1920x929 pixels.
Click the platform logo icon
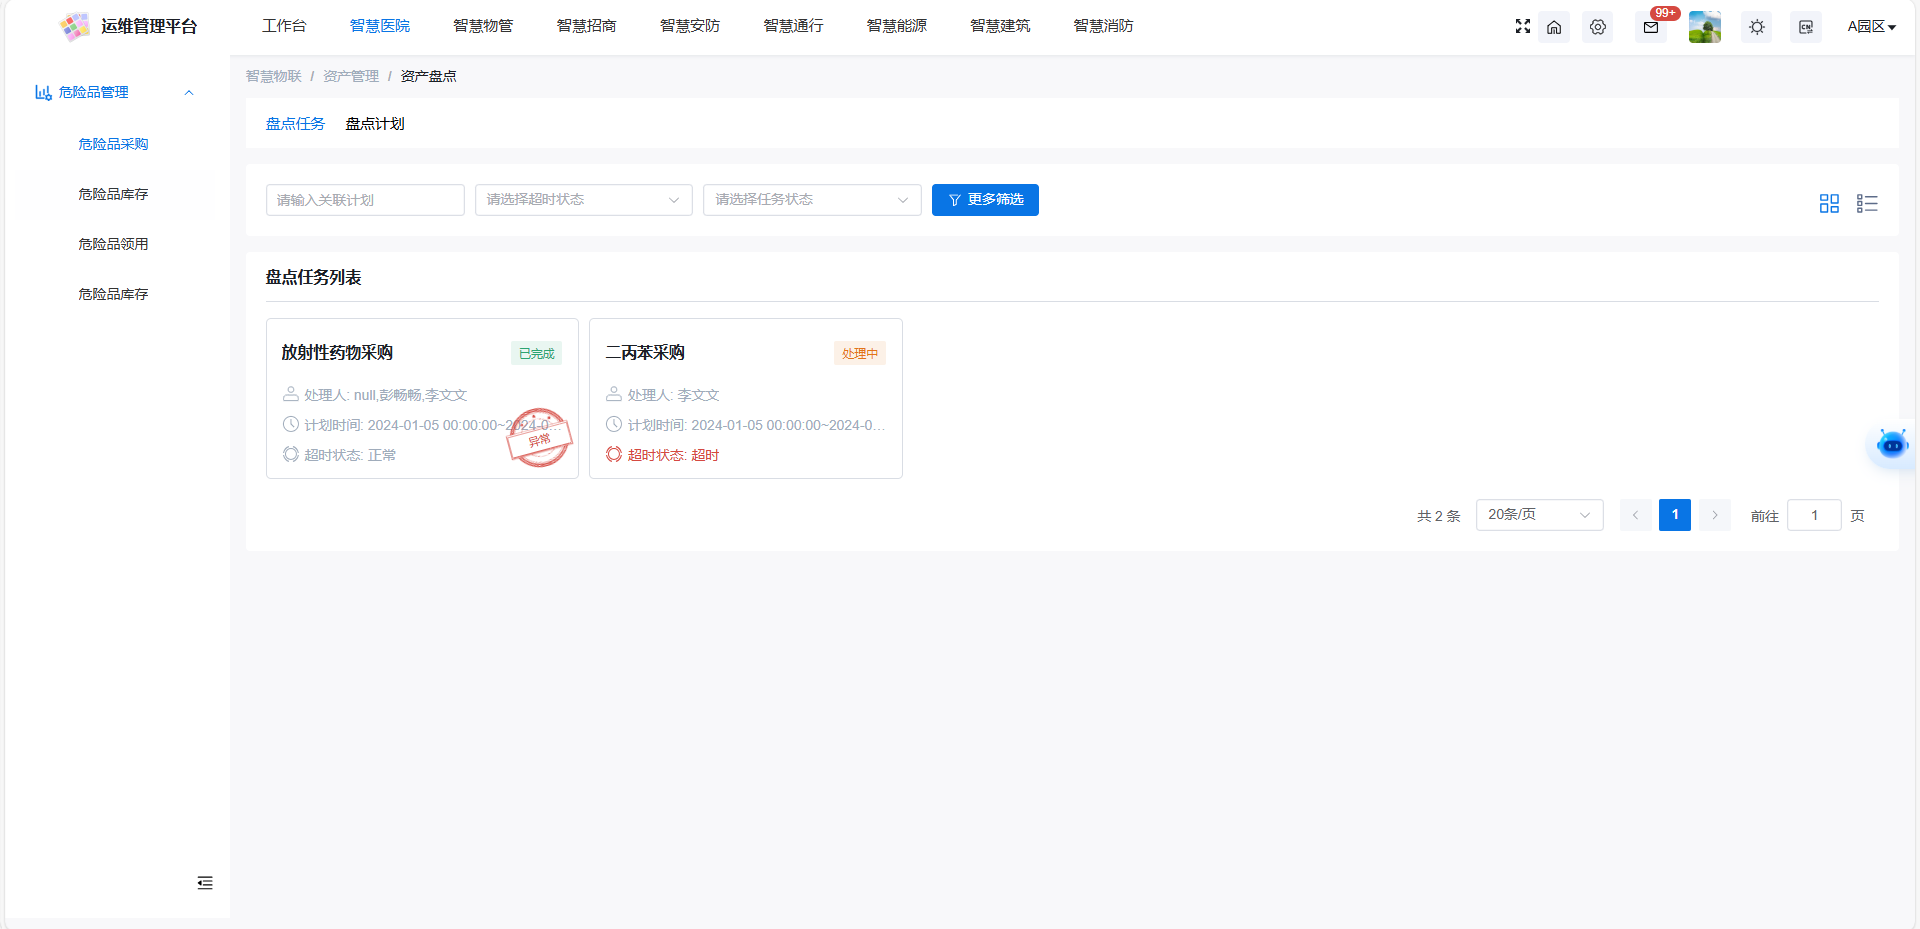[75, 26]
